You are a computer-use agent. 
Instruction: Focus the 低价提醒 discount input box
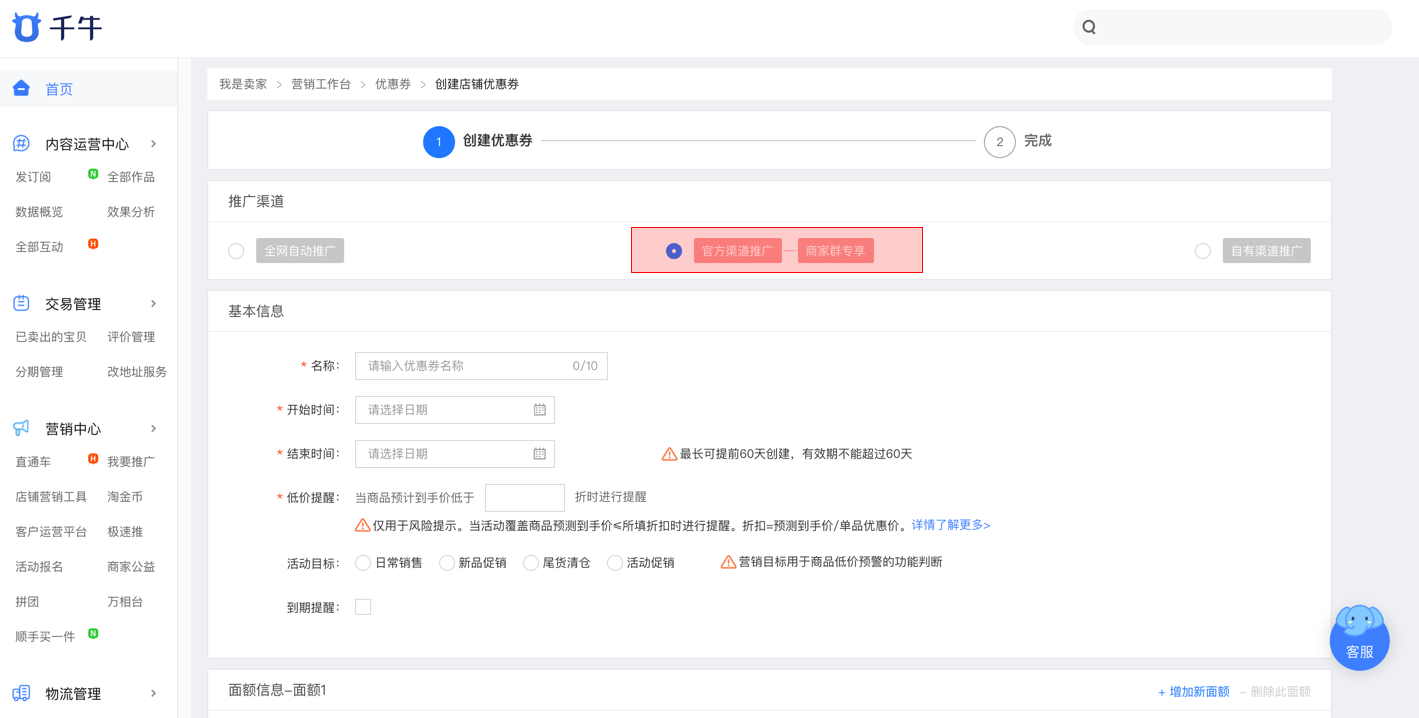coord(525,497)
